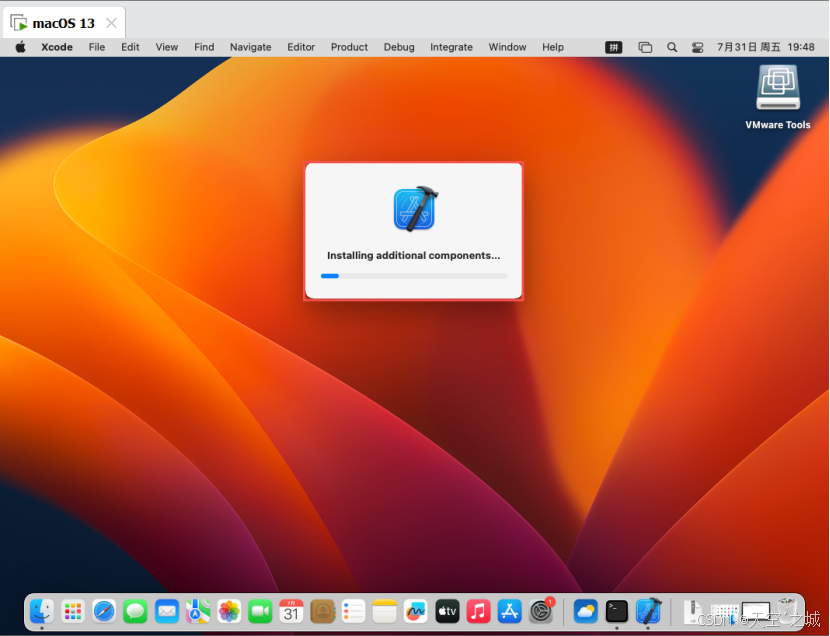
Task: Open Reminders from the dock
Action: [x=354, y=611]
